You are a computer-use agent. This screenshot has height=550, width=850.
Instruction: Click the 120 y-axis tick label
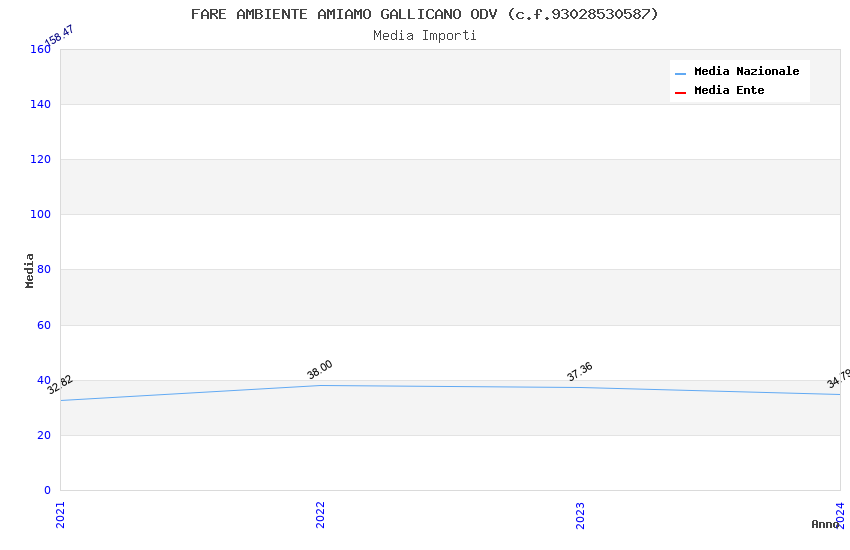[x=40, y=159]
